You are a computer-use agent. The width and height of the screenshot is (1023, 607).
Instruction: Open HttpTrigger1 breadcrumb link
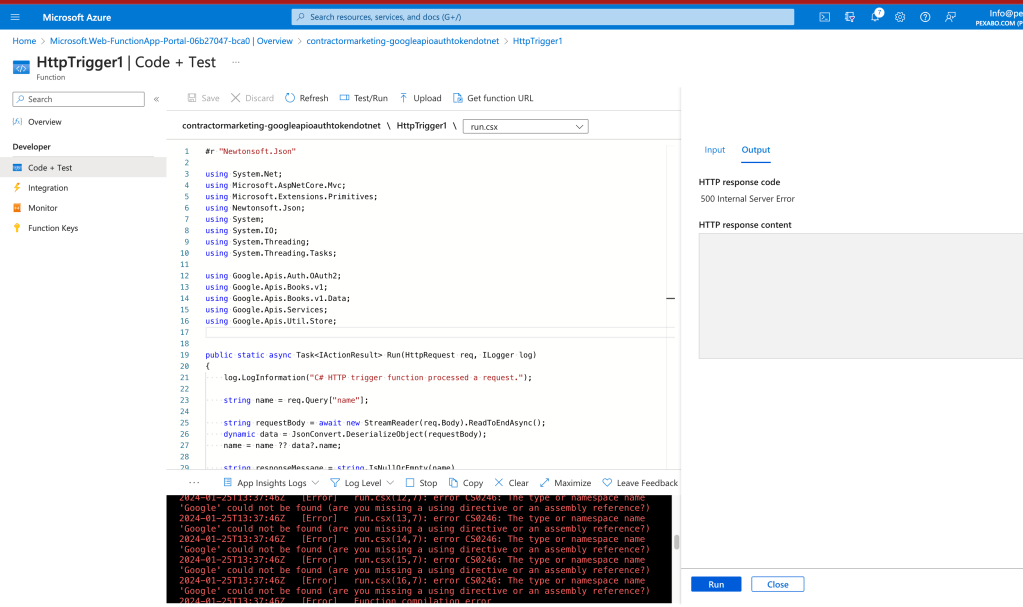(538, 41)
